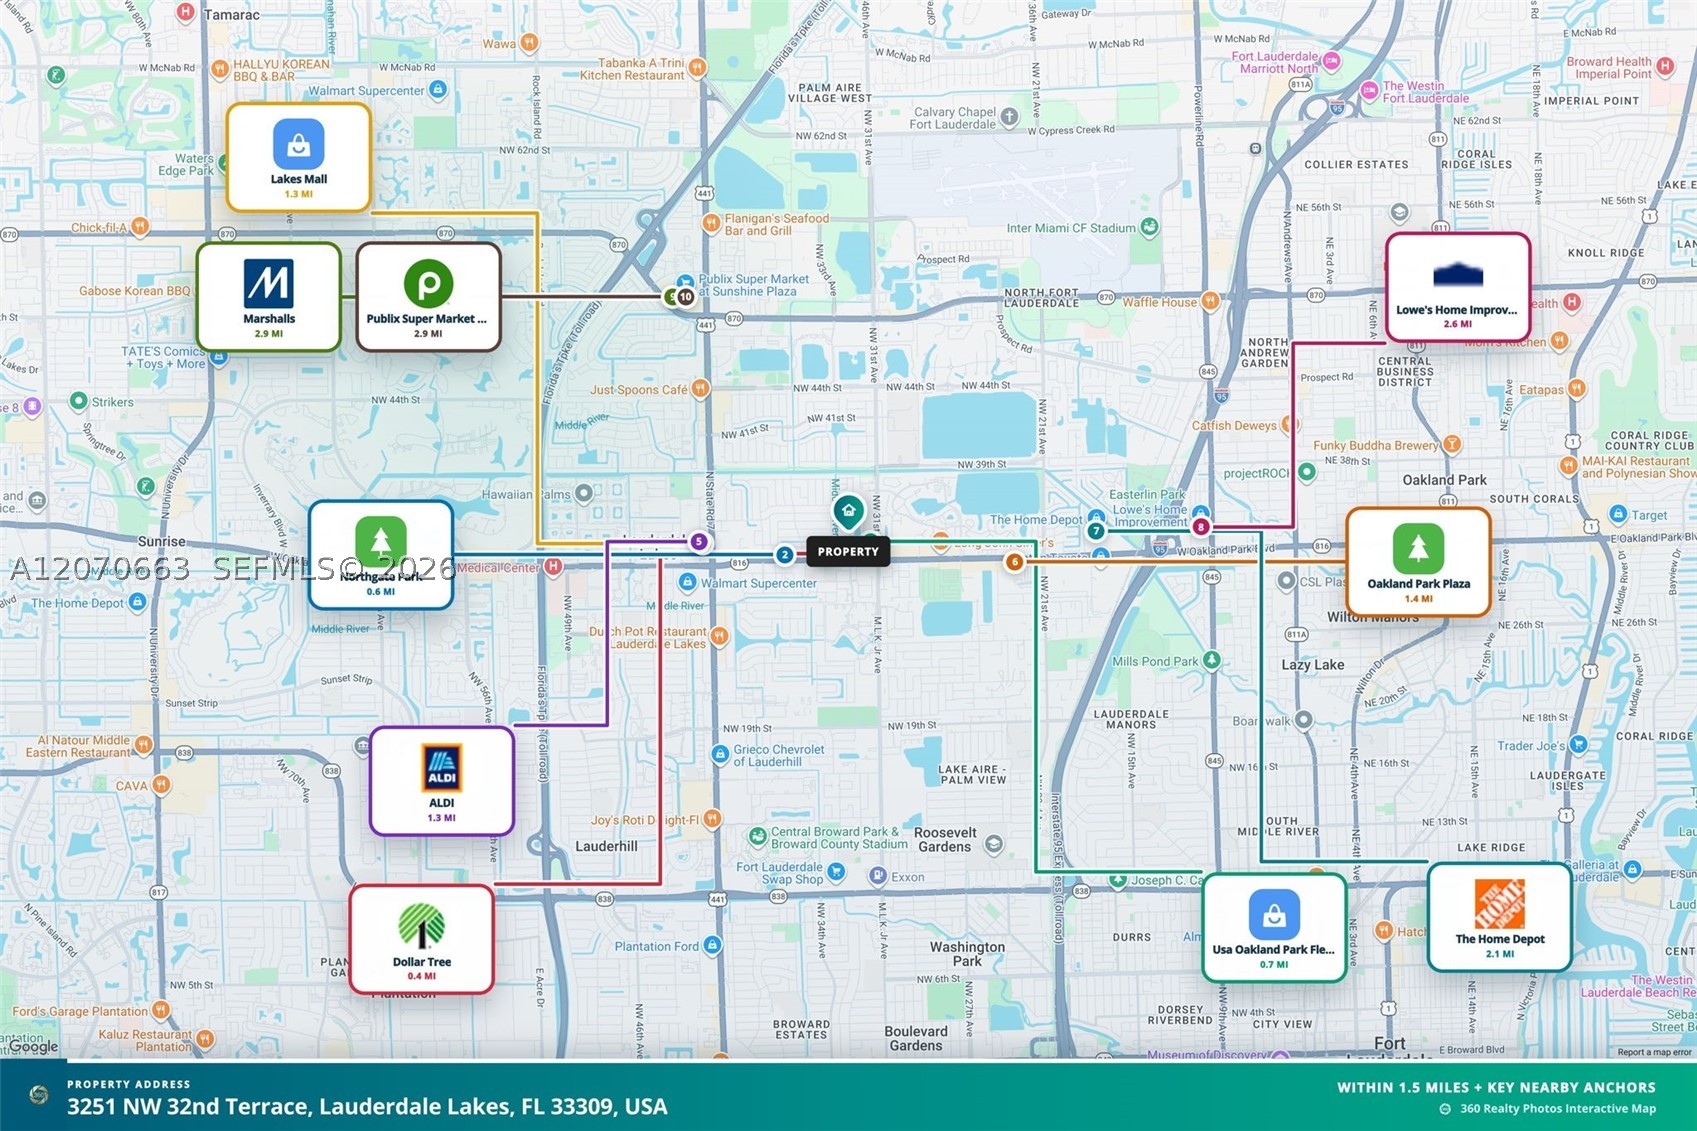Screen dimensions: 1697x1131
Task: Select route marker number 7
Action: [1096, 531]
